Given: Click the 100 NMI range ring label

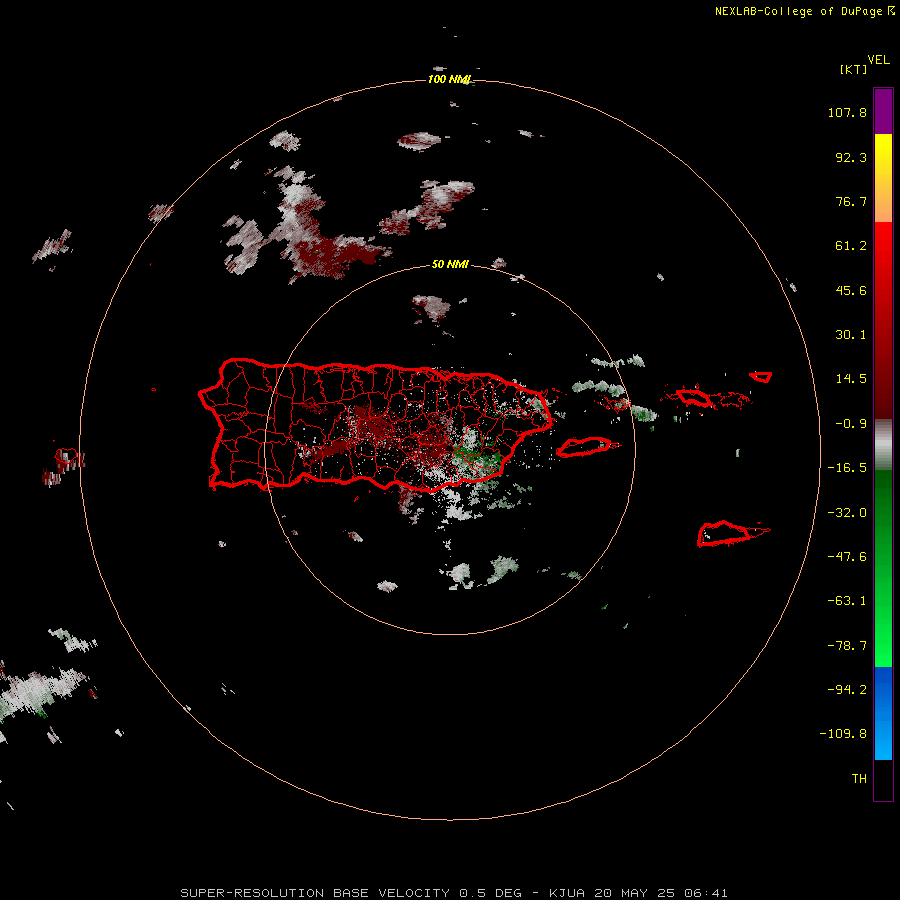Looking at the screenshot, I should click(449, 79).
